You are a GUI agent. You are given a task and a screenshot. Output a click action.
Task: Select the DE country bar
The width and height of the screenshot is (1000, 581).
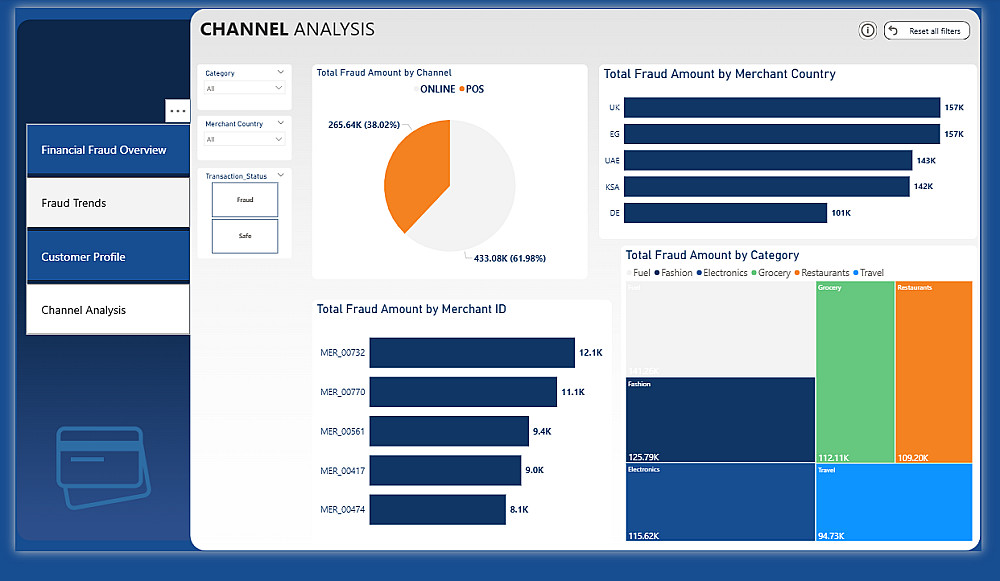pyautogui.click(x=725, y=213)
